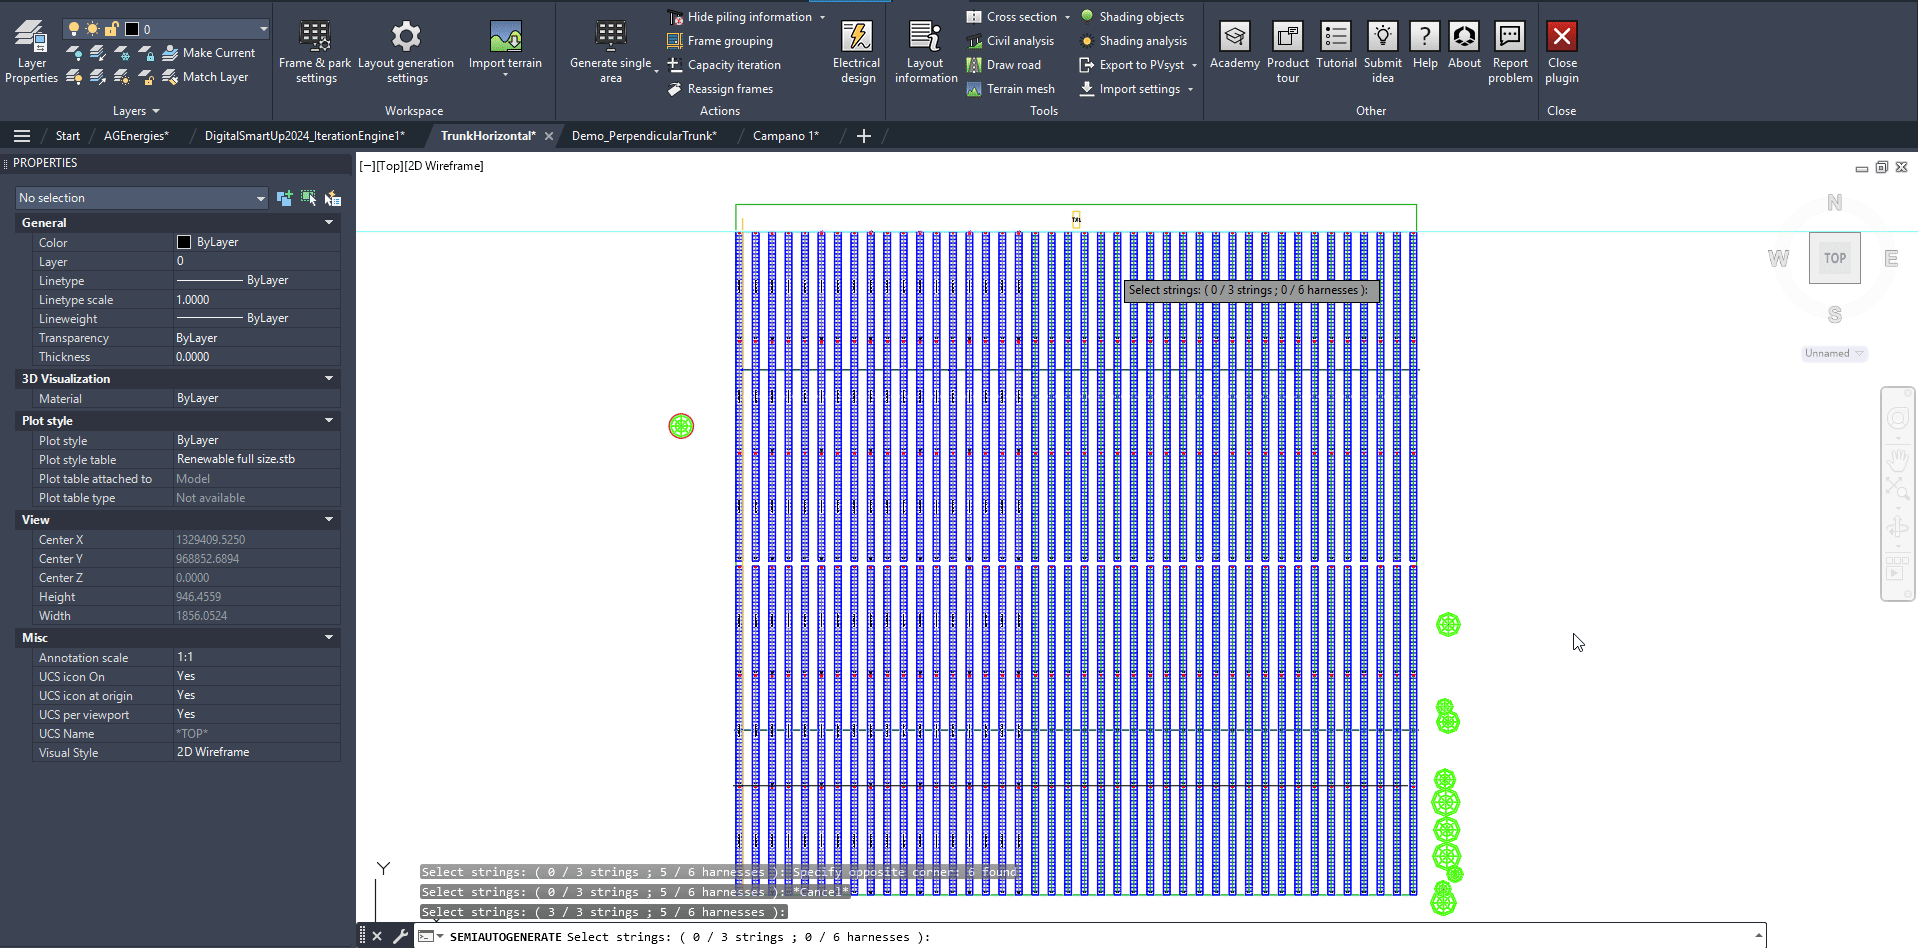Viewport: 1918px width, 948px height.
Task: Collapse the Plot style section
Action: click(329, 420)
